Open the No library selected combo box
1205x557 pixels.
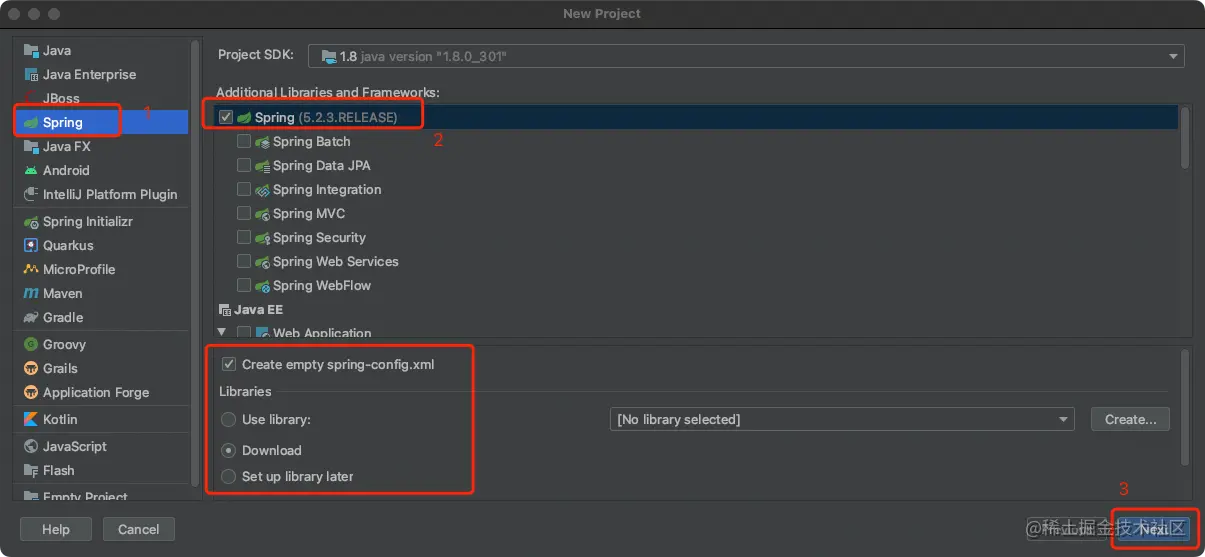(841, 420)
